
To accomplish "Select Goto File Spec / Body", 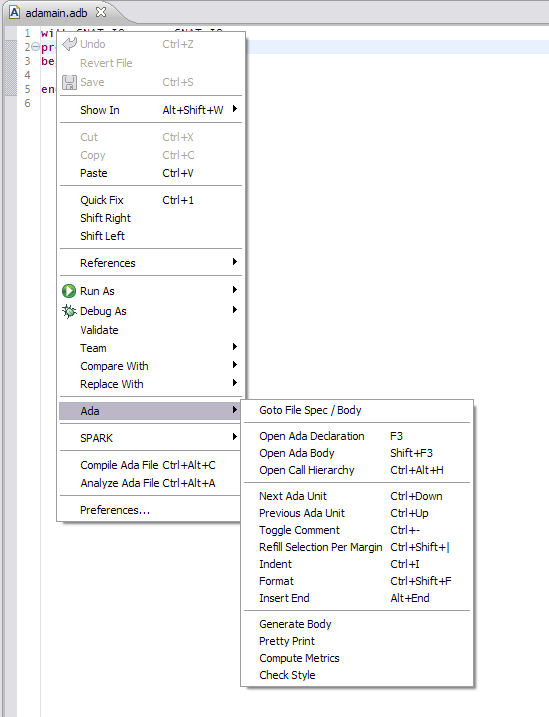I will [x=357, y=410].
